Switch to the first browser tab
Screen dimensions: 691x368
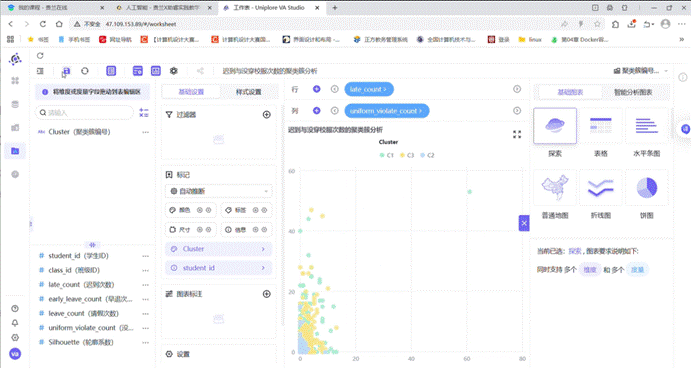click(56, 8)
